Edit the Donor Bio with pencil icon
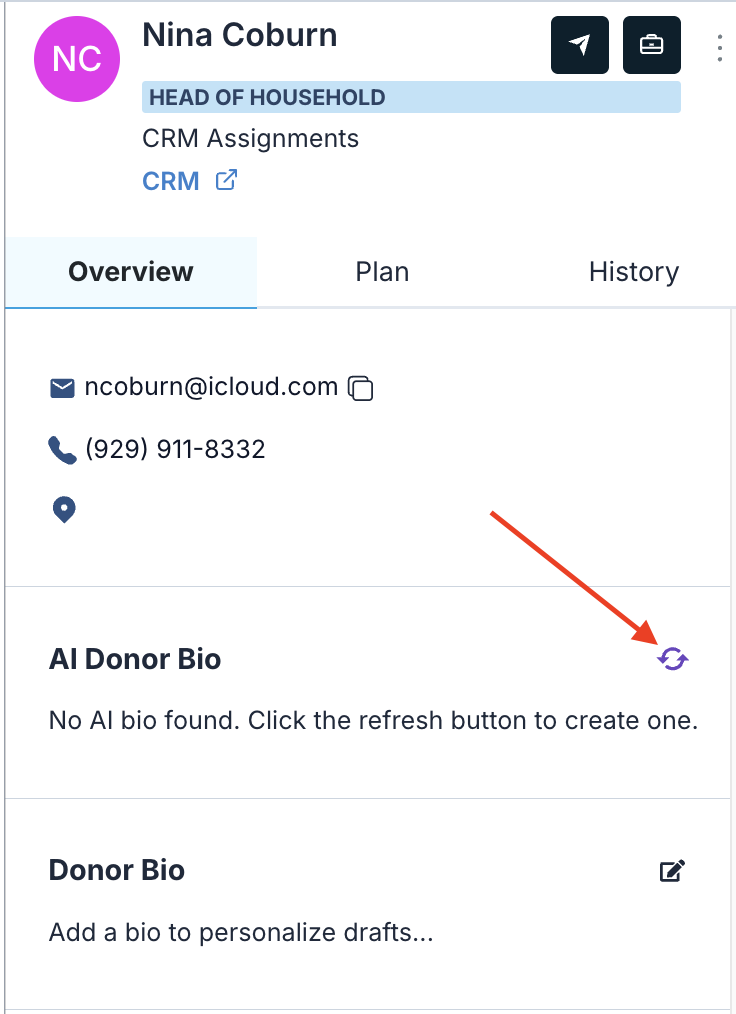 click(x=672, y=870)
